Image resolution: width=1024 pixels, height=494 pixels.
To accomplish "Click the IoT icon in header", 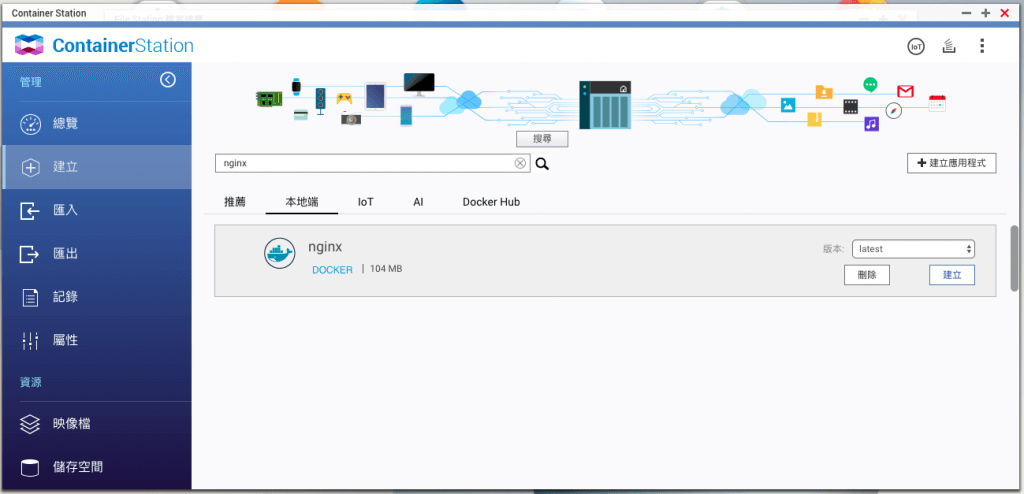I will click(915, 46).
